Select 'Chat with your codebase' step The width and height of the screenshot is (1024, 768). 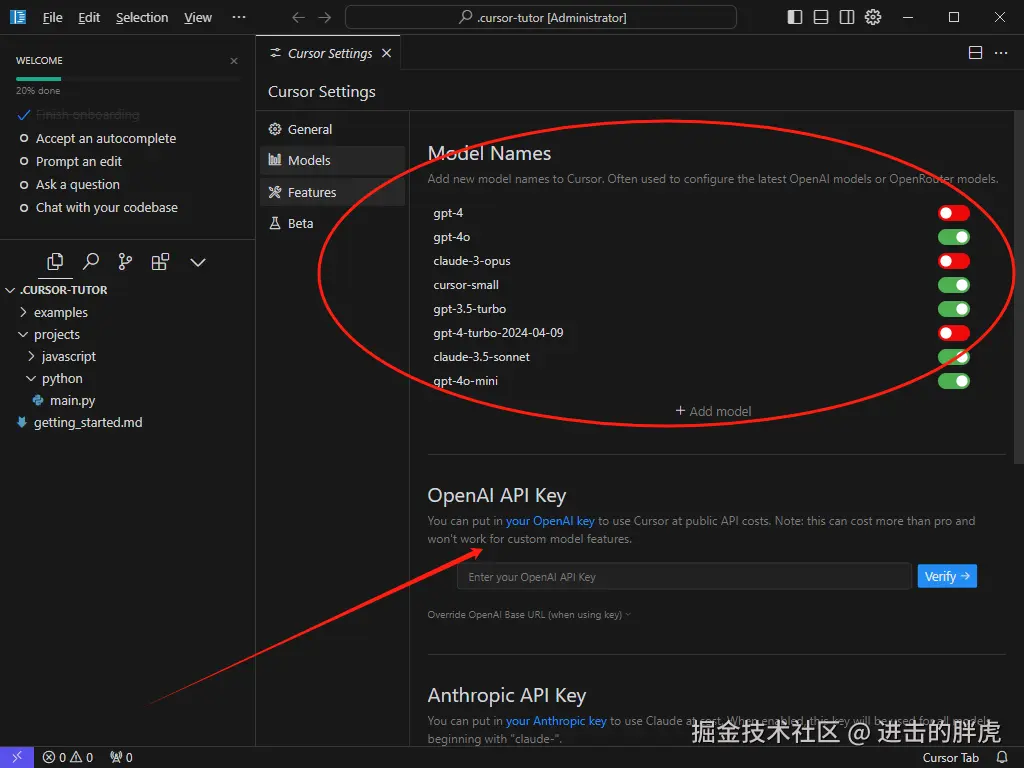[x=106, y=208]
